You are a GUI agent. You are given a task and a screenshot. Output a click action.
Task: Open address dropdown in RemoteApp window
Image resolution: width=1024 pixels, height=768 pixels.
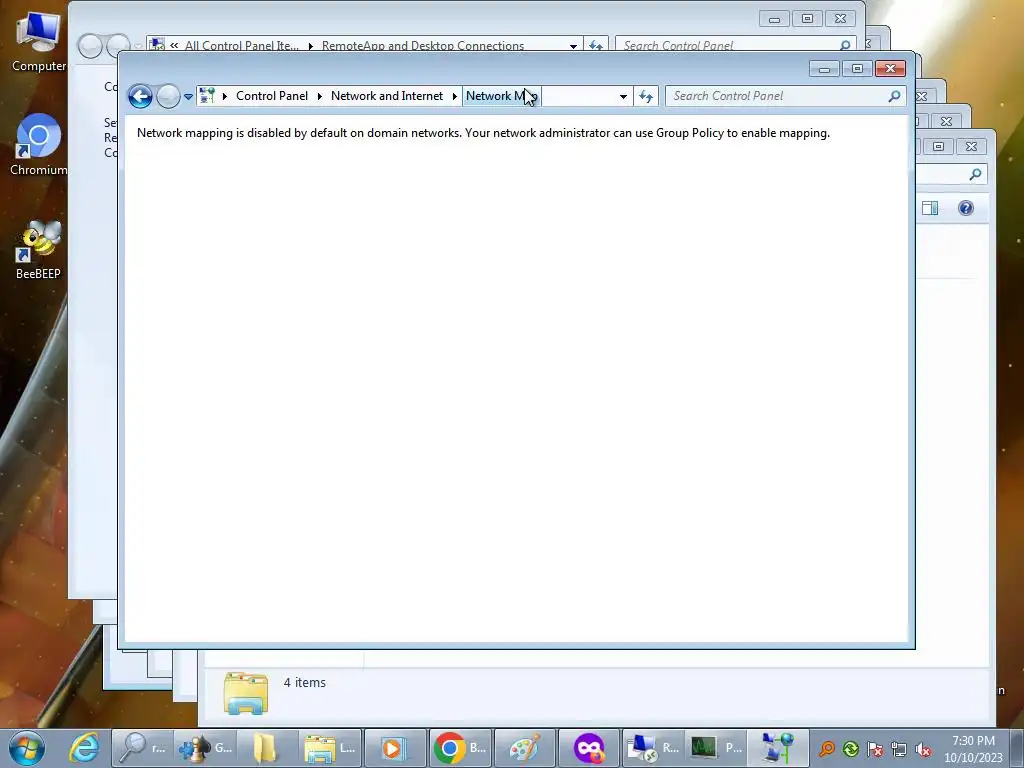pos(573,46)
